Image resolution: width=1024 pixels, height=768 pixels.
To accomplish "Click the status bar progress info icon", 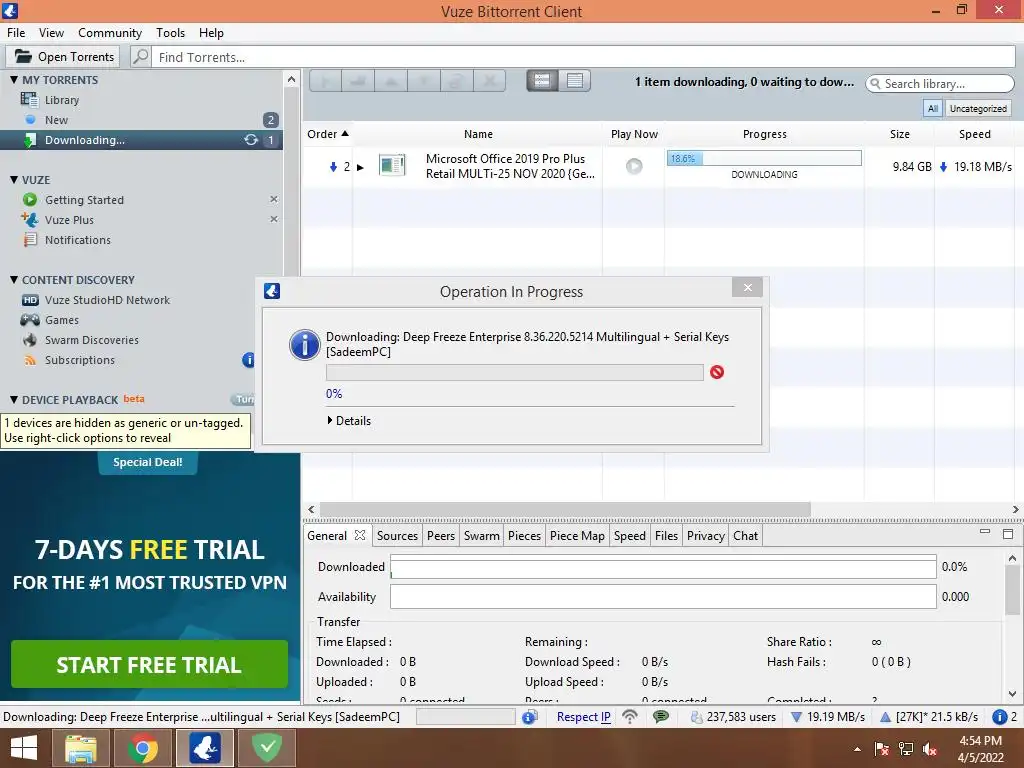I will click(x=529, y=717).
